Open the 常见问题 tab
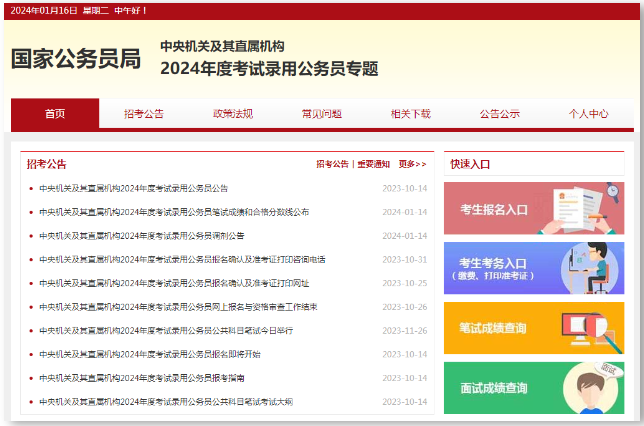644x426 pixels. tap(322, 114)
